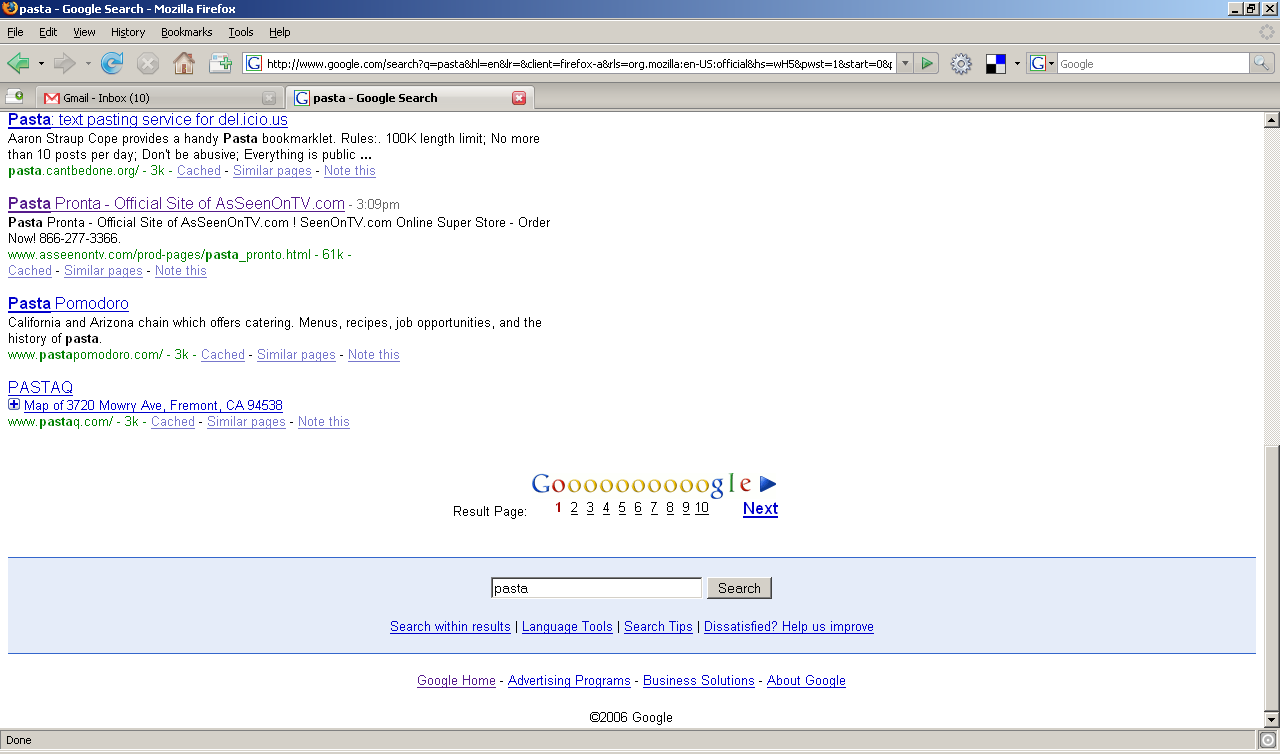Click the Stop loading button
Screen dimensions: 1280x754
click(x=148, y=64)
